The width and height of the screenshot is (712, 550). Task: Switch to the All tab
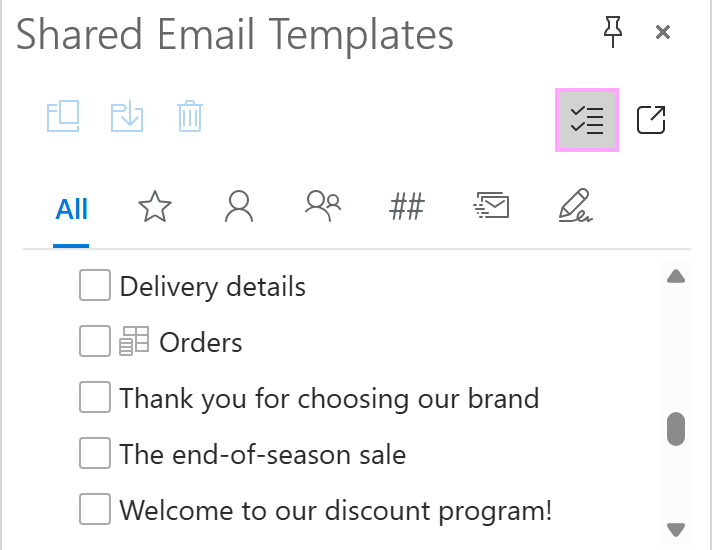click(72, 209)
